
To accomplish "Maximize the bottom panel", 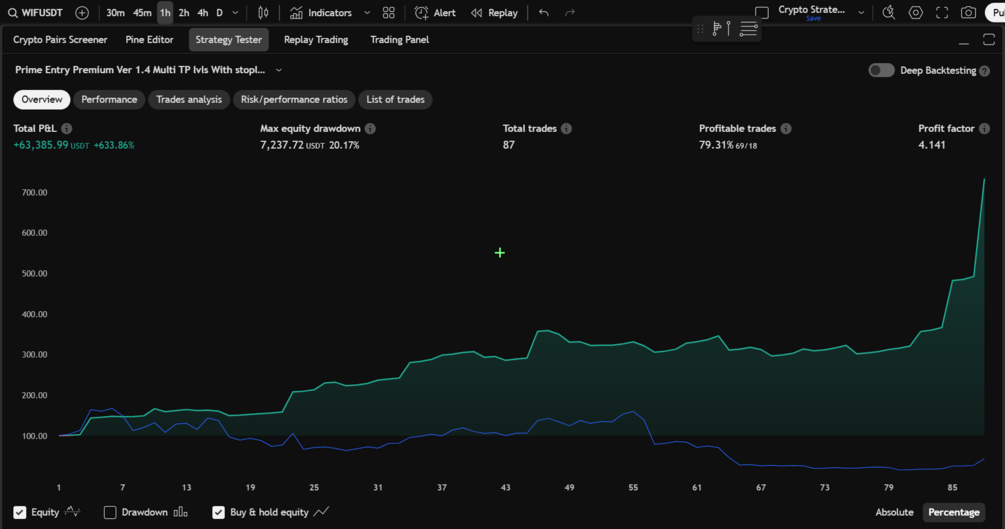I will tap(989, 40).
